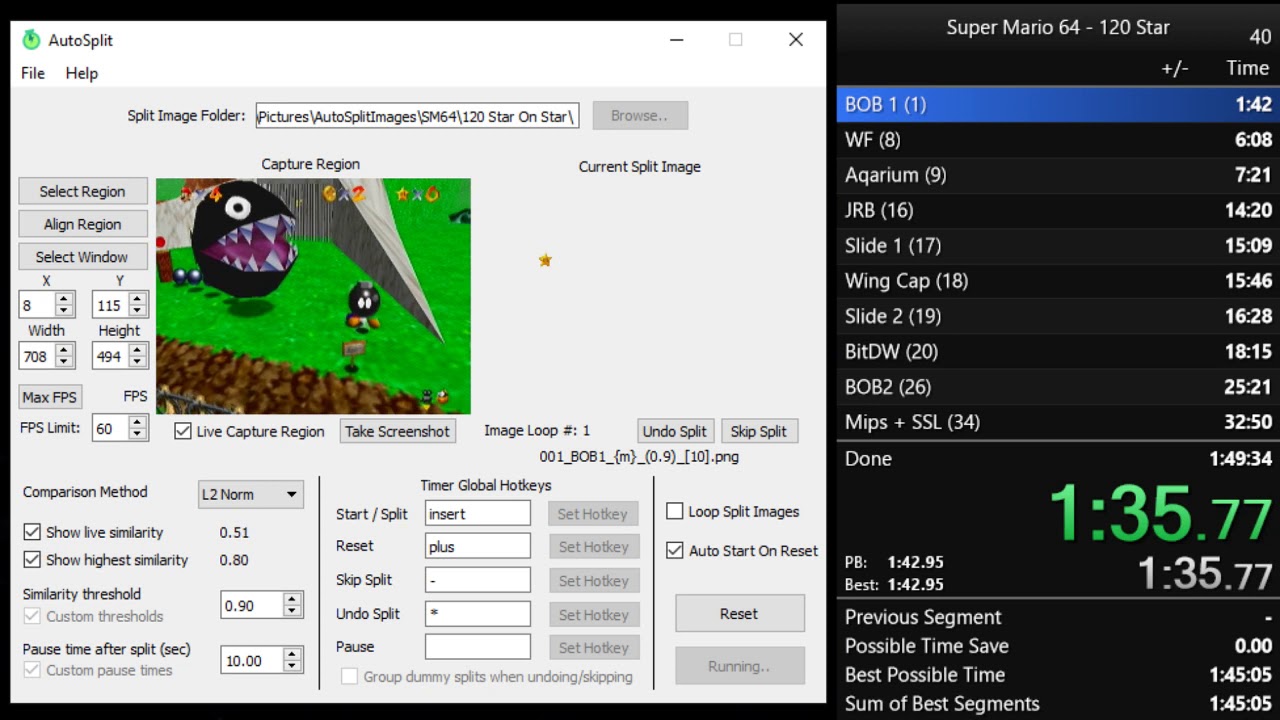Select the BOB2 (26) split row

tap(1058, 387)
